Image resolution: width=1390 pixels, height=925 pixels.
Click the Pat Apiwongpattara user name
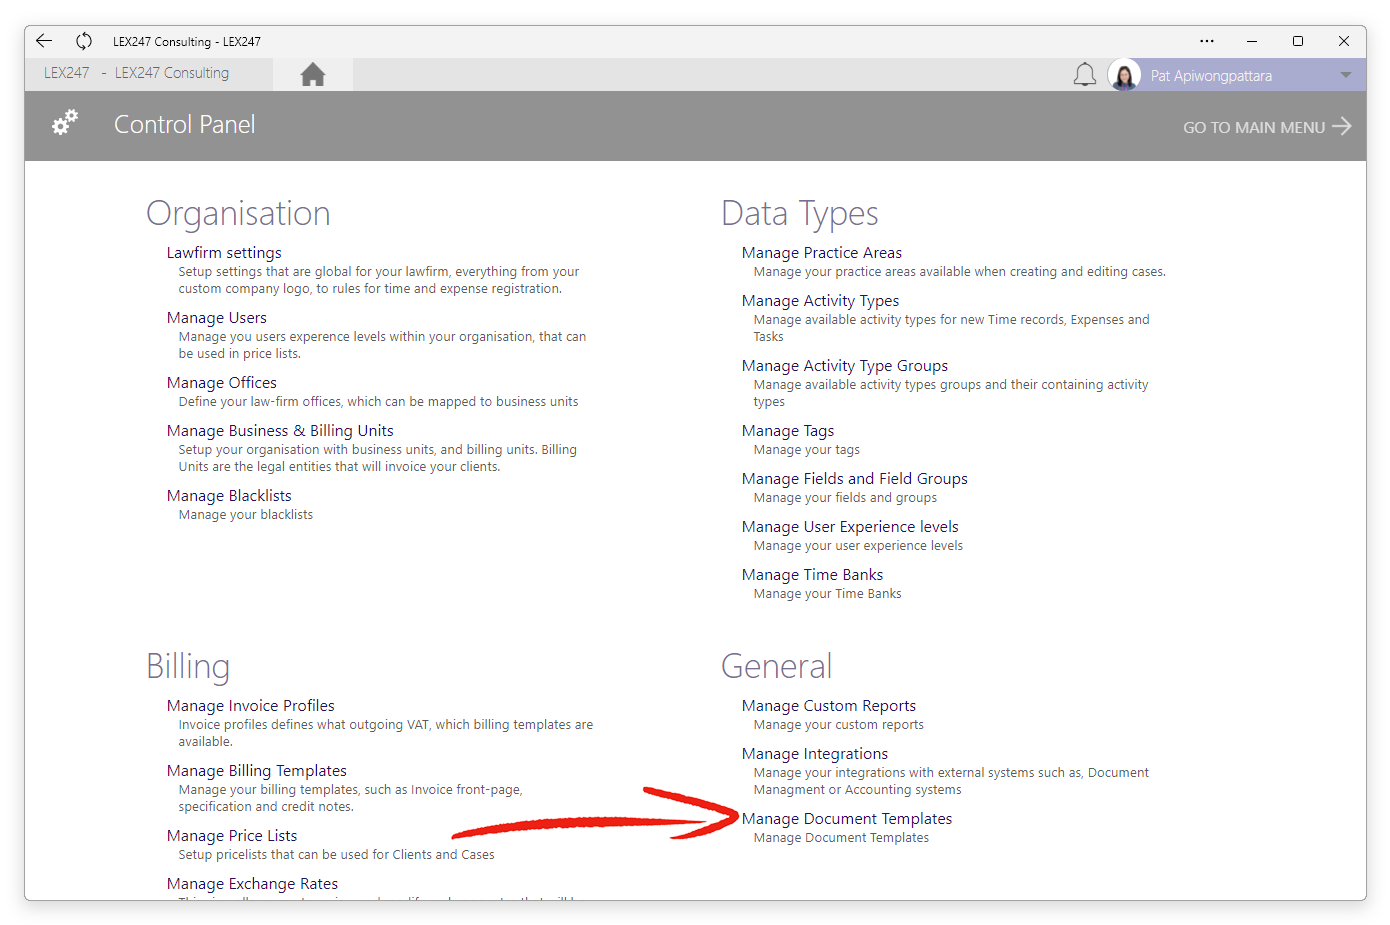coord(1211,76)
